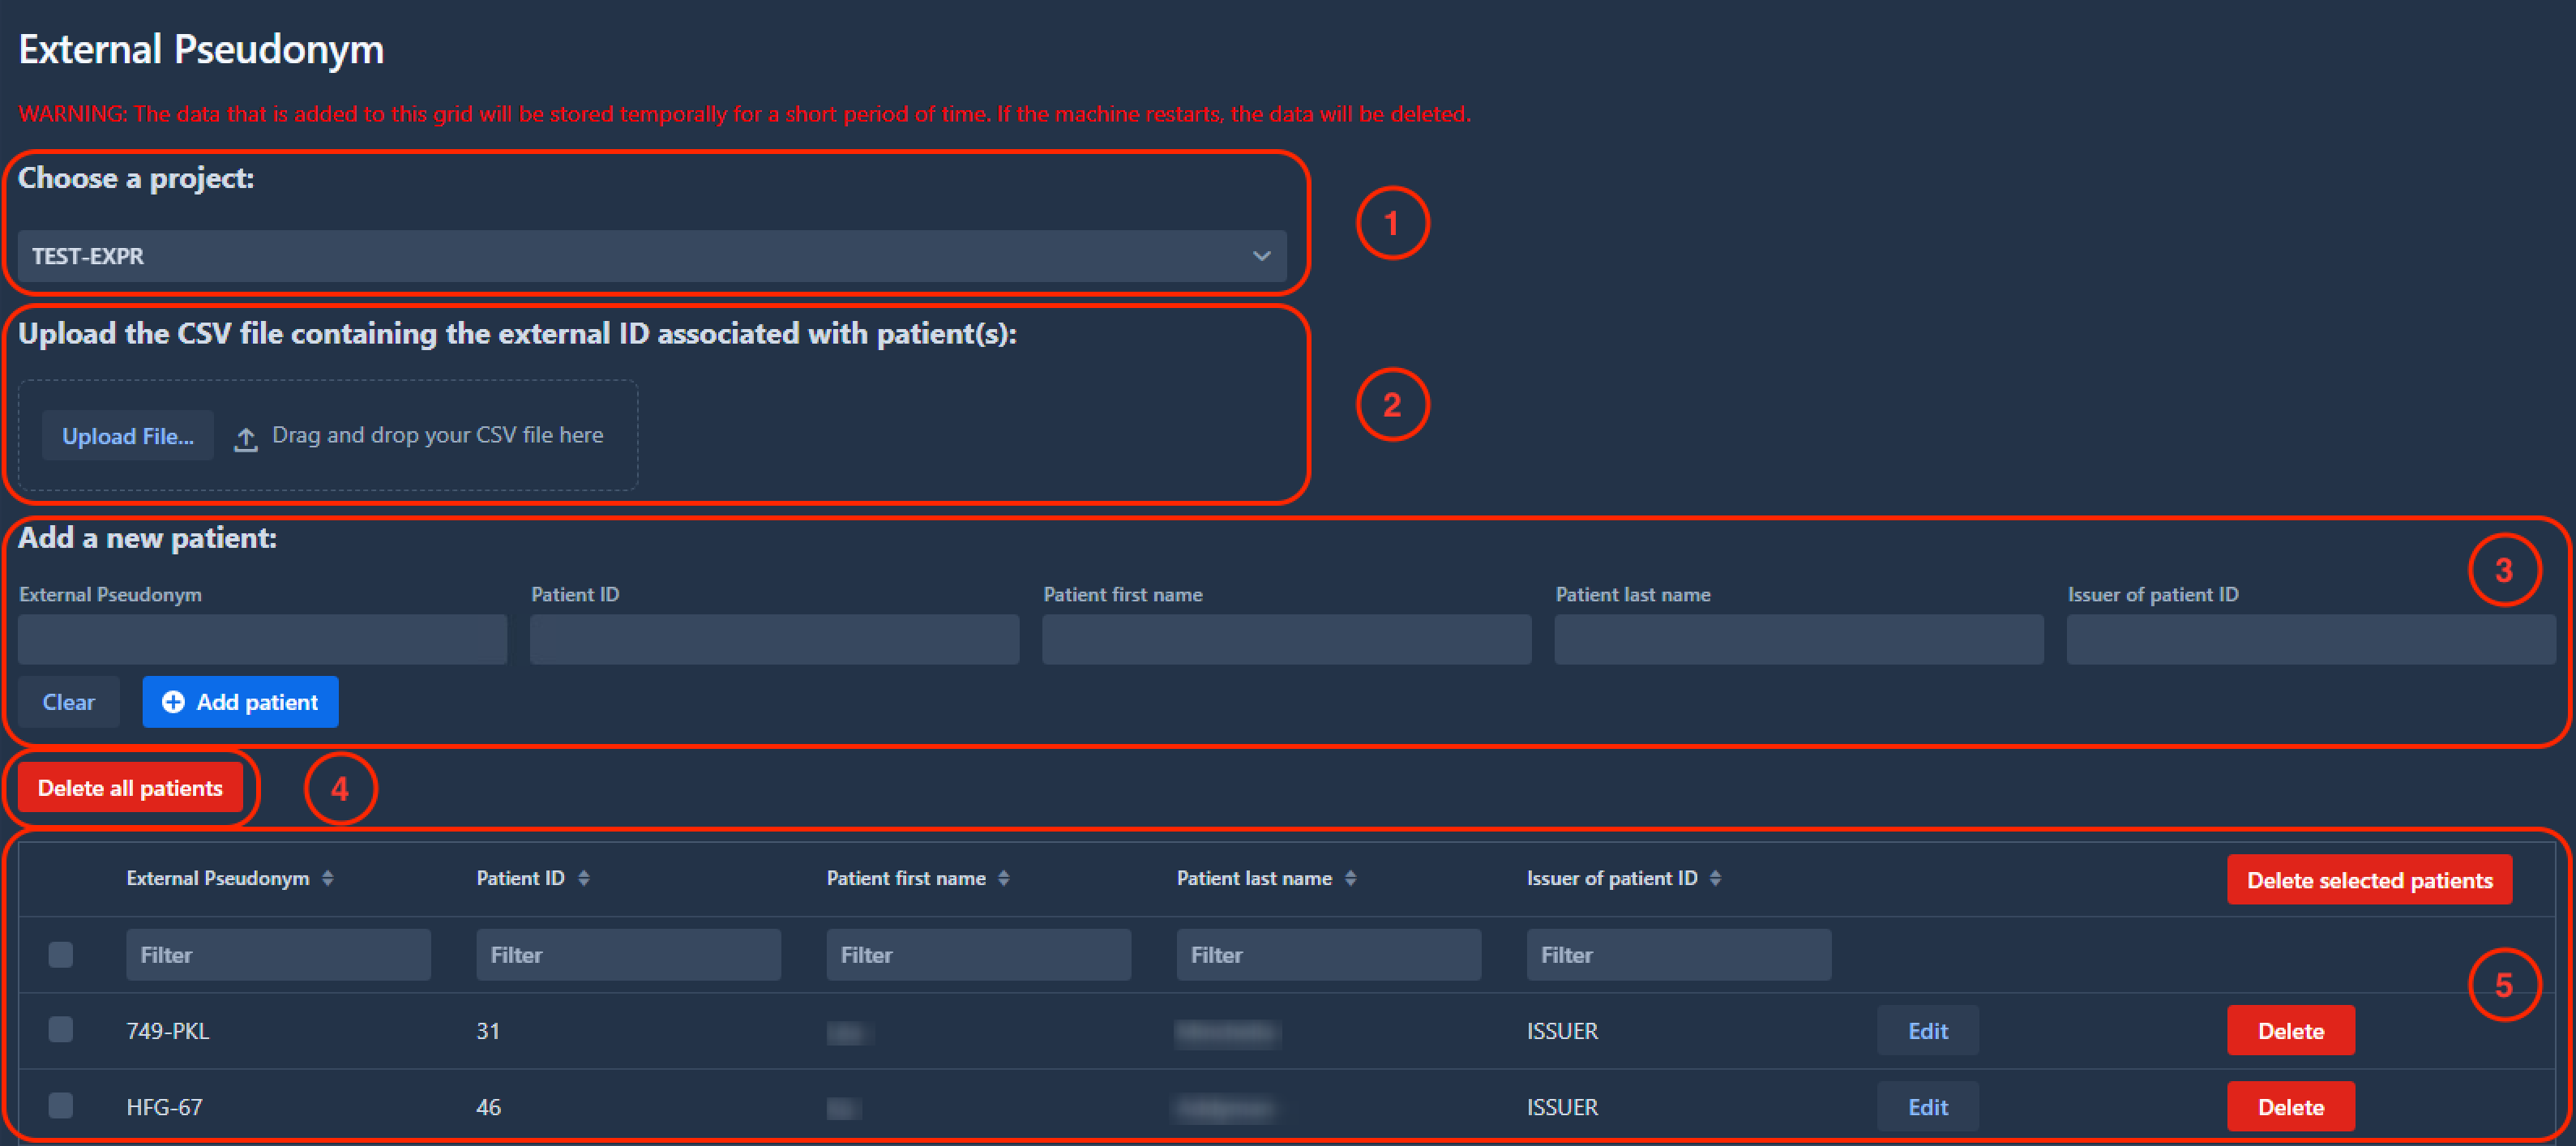Sort by Patient last name column arrows

click(x=1351, y=878)
